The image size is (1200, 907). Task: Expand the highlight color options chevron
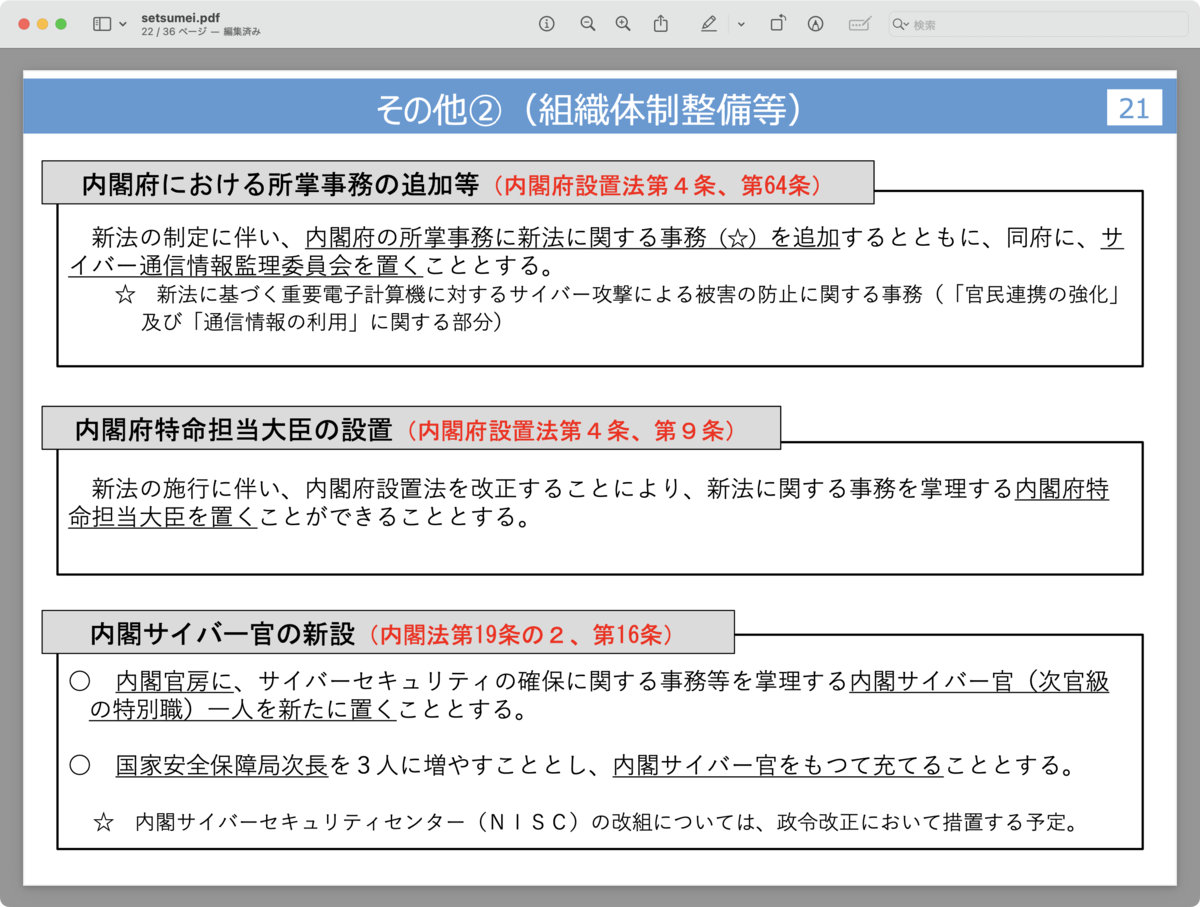(x=741, y=24)
